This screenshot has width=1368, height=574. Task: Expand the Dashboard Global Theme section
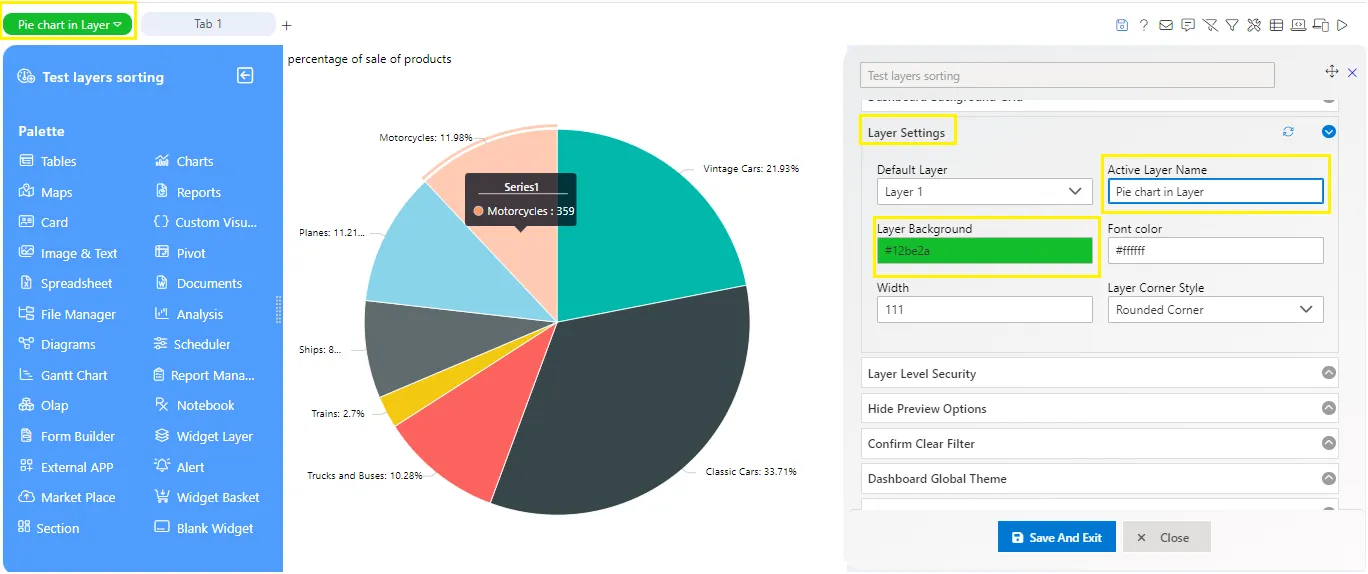[x=1099, y=478]
